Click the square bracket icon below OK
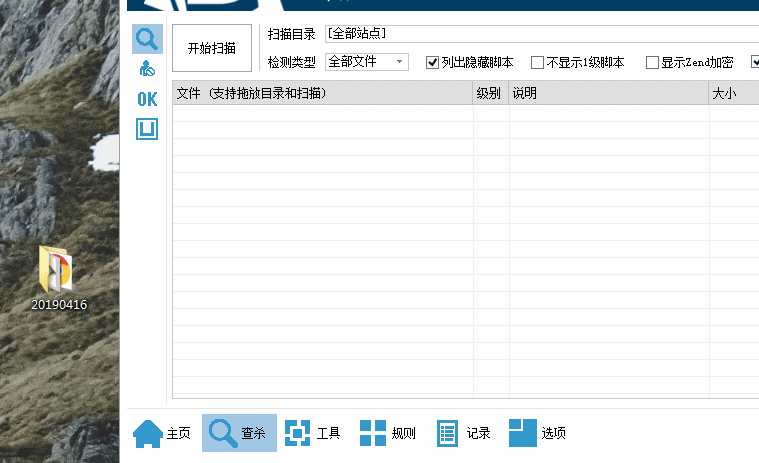Image resolution: width=759 pixels, height=463 pixels. click(147, 129)
